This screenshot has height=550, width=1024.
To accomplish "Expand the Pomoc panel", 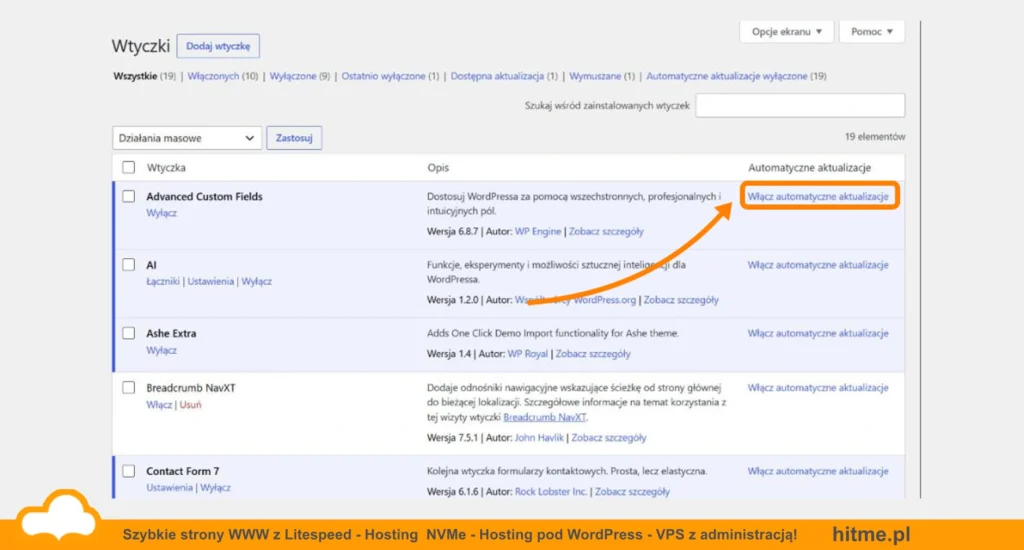I will coord(871,31).
